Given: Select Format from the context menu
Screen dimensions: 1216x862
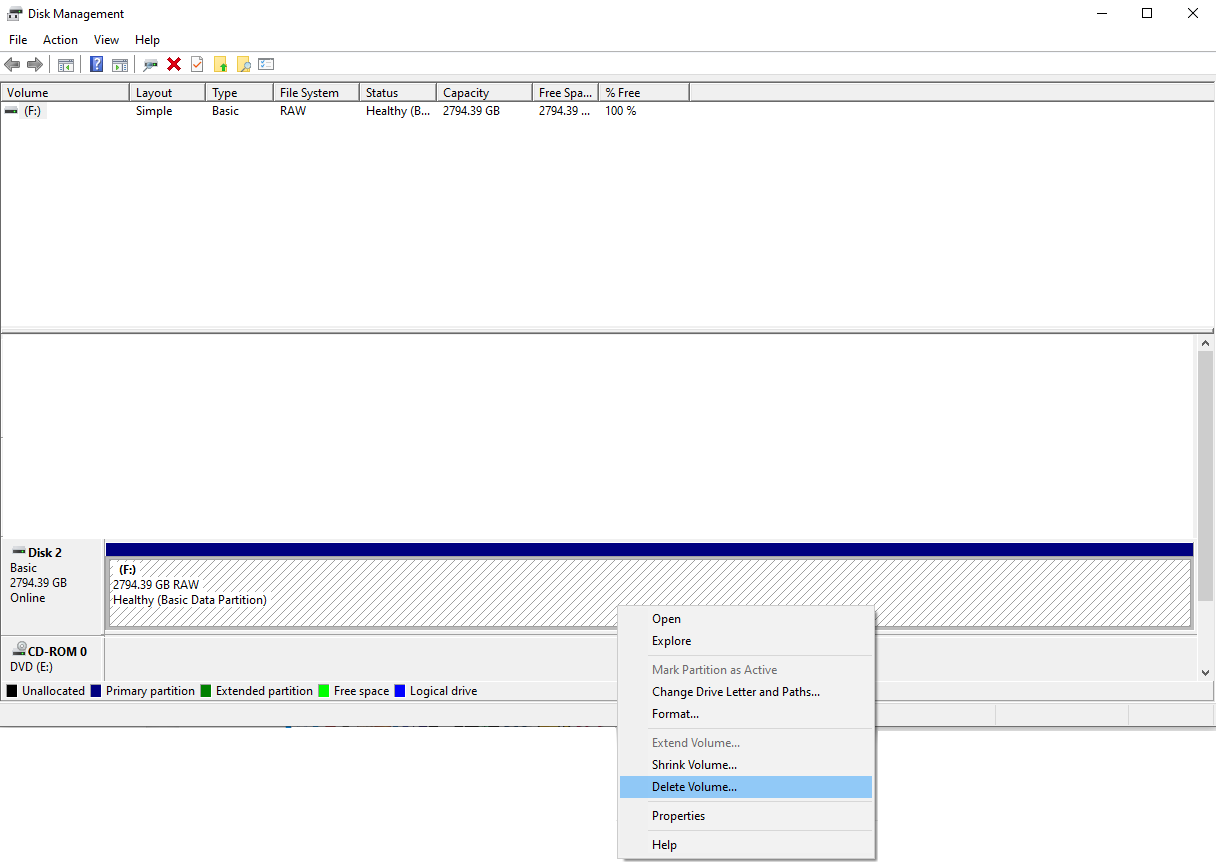Looking at the screenshot, I should point(675,713).
